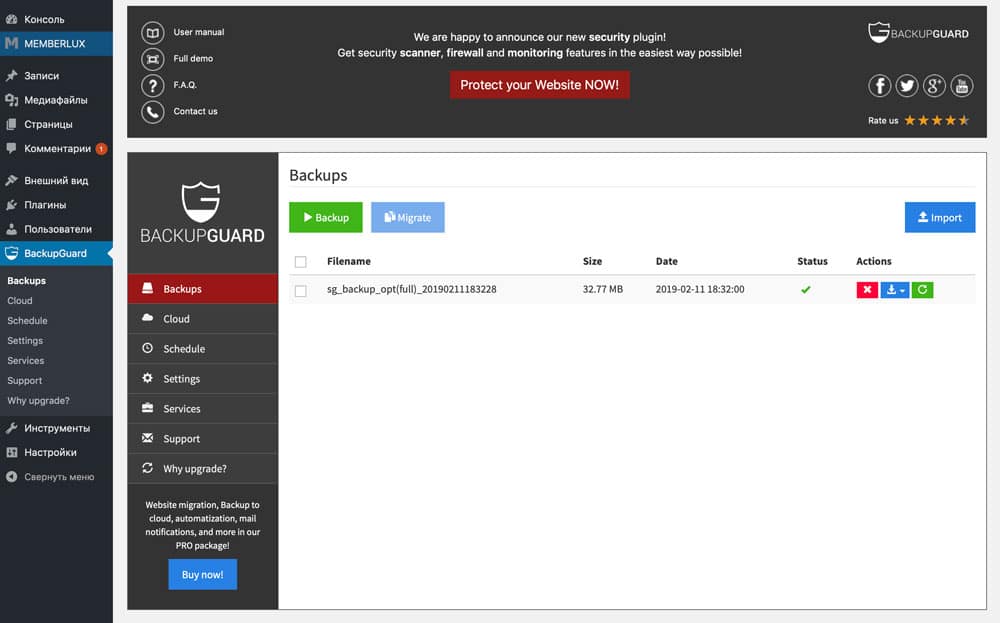Switch to the Cloud section in the panel

177,319
